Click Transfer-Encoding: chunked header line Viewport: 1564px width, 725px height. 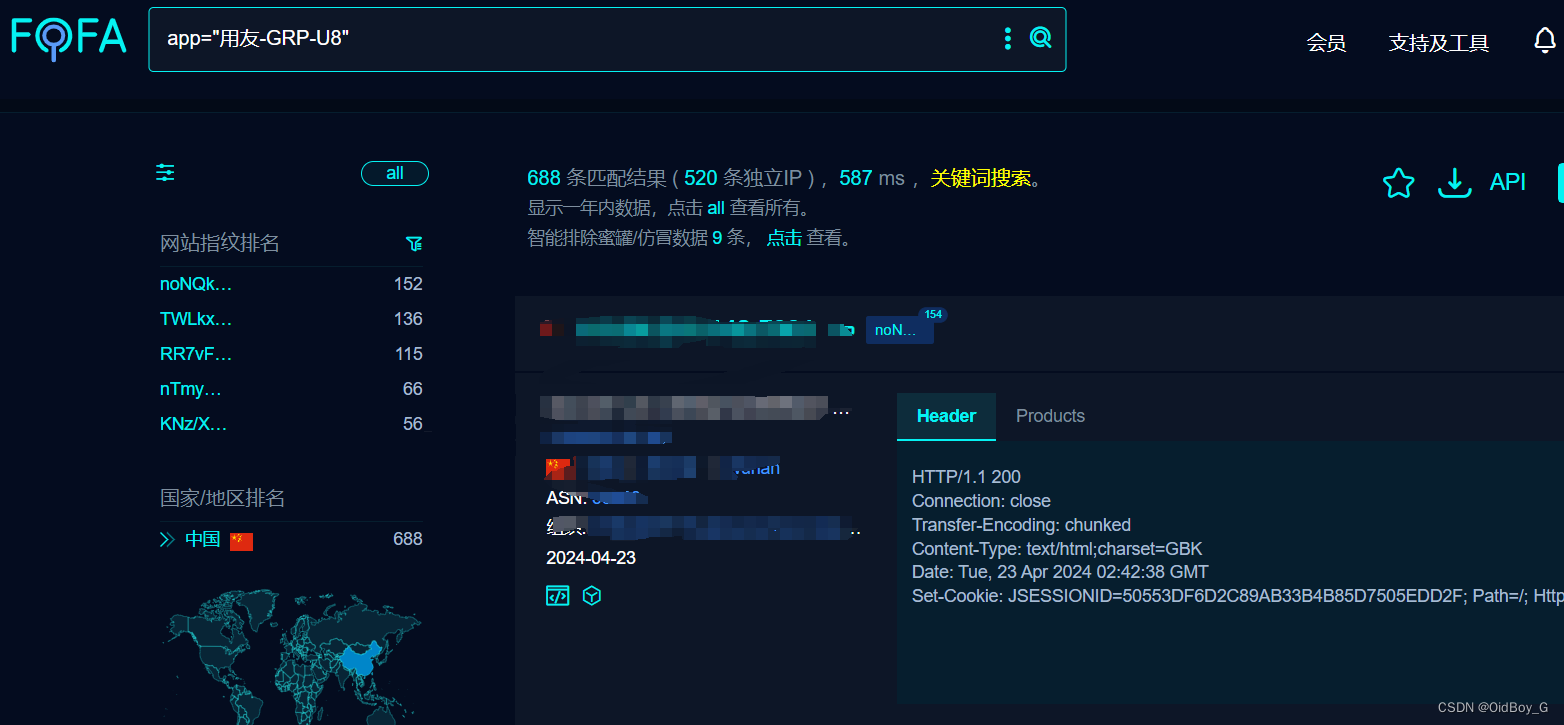coord(1021,525)
